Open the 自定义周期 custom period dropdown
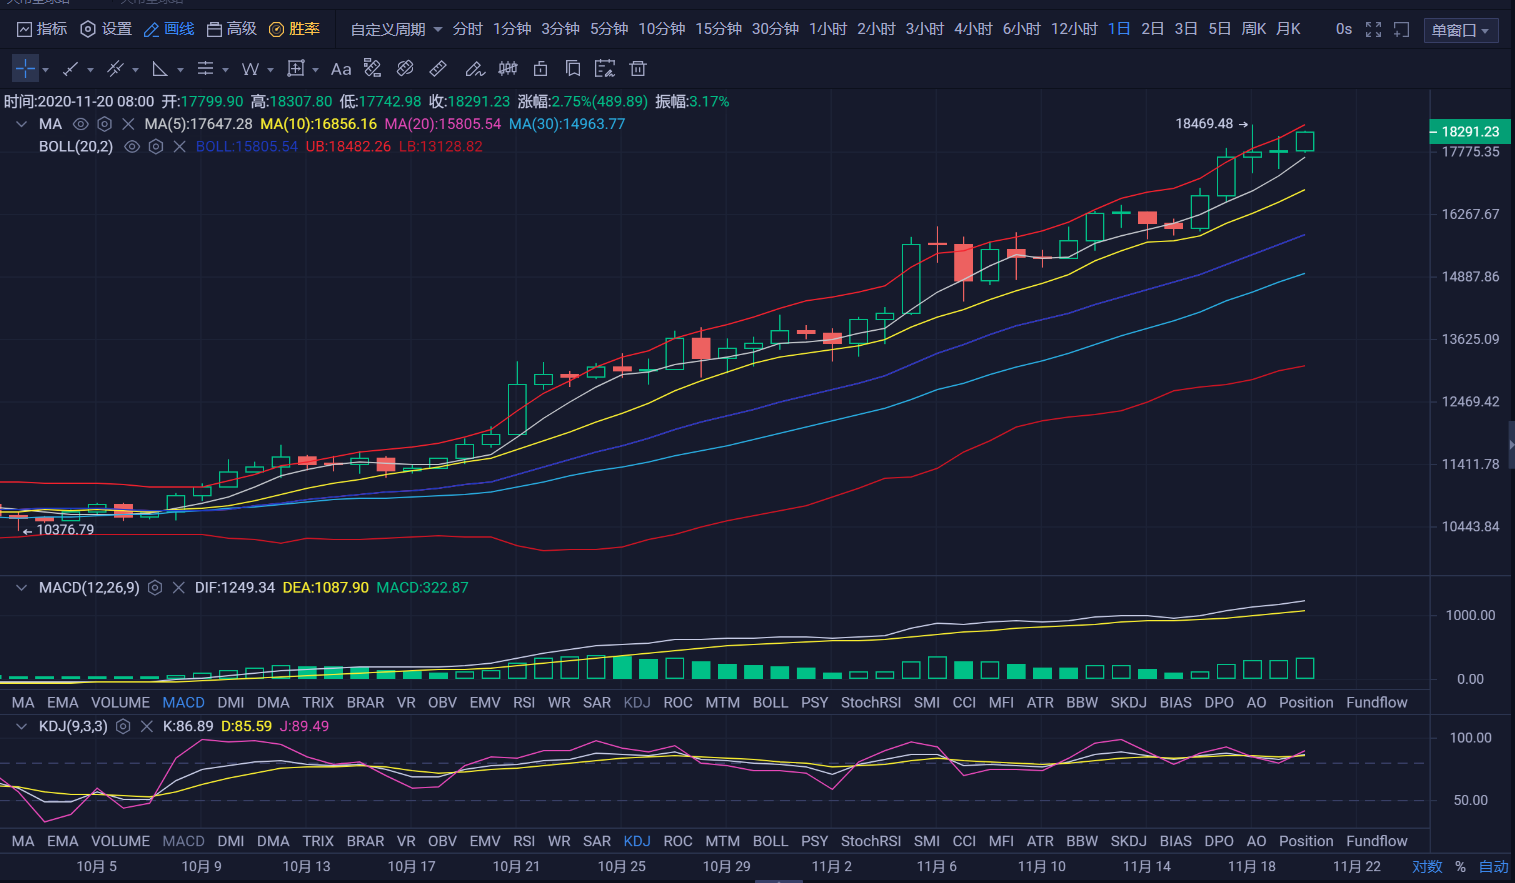This screenshot has height=883, width=1515. point(396,30)
